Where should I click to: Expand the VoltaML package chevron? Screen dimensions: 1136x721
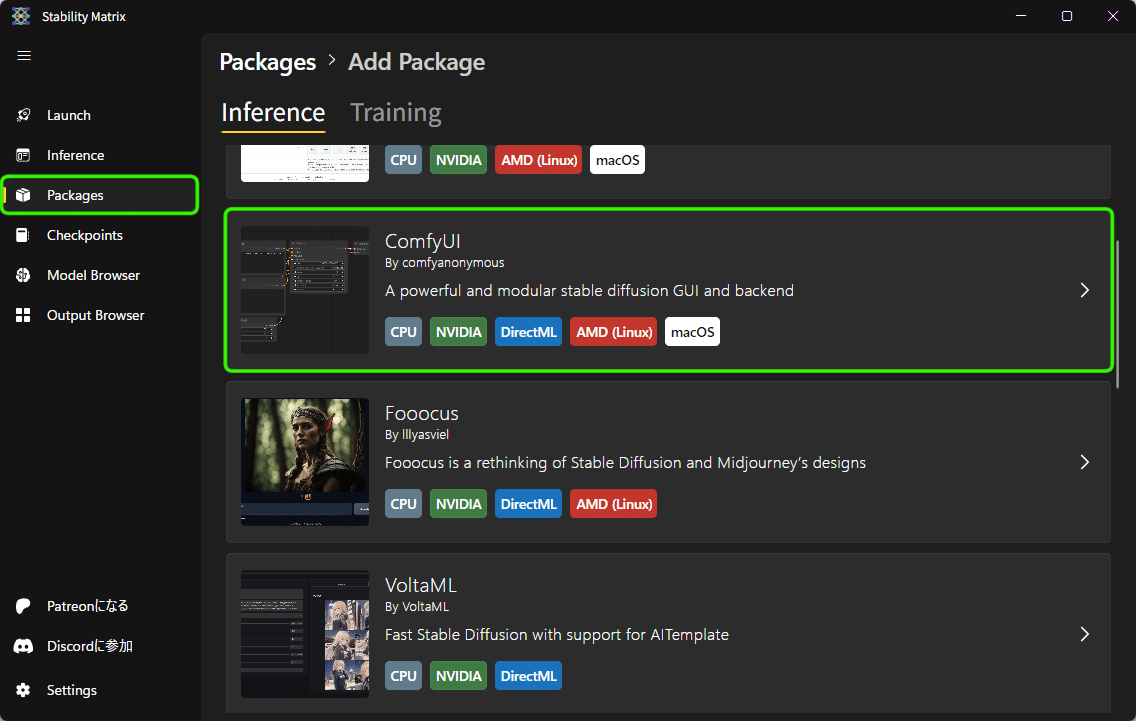(1085, 634)
